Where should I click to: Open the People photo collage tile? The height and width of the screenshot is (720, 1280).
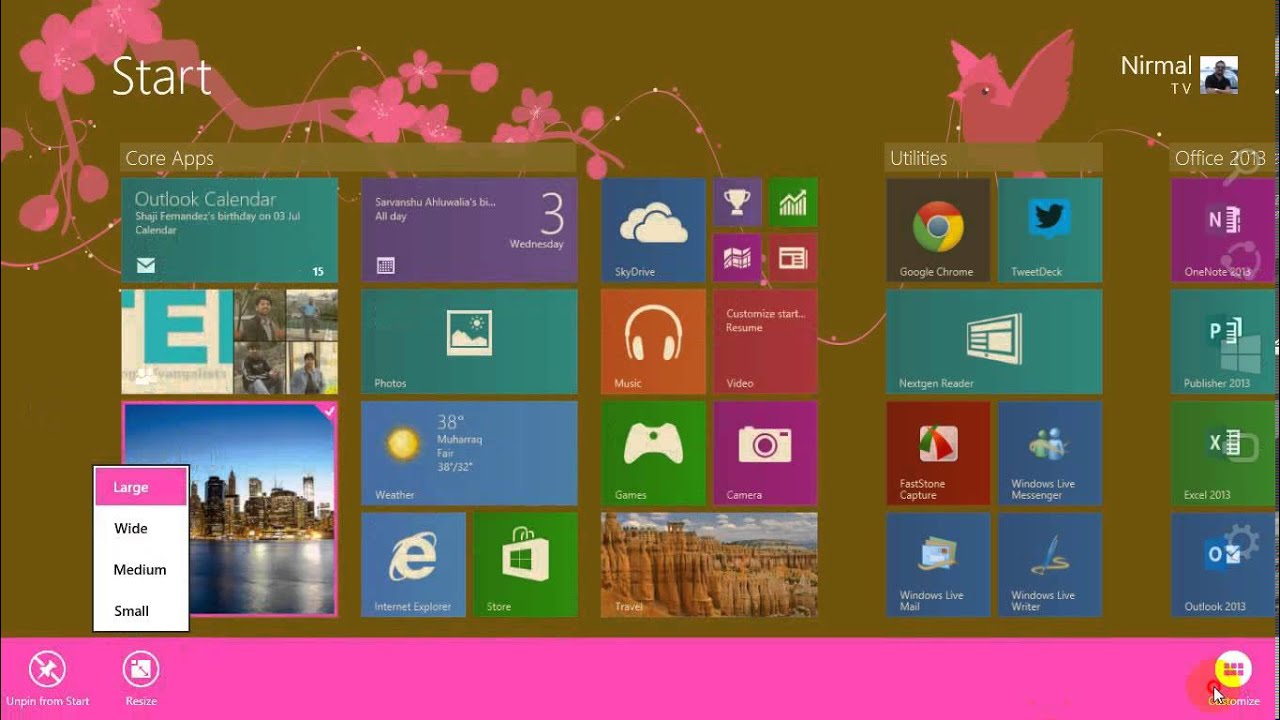[x=229, y=342]
